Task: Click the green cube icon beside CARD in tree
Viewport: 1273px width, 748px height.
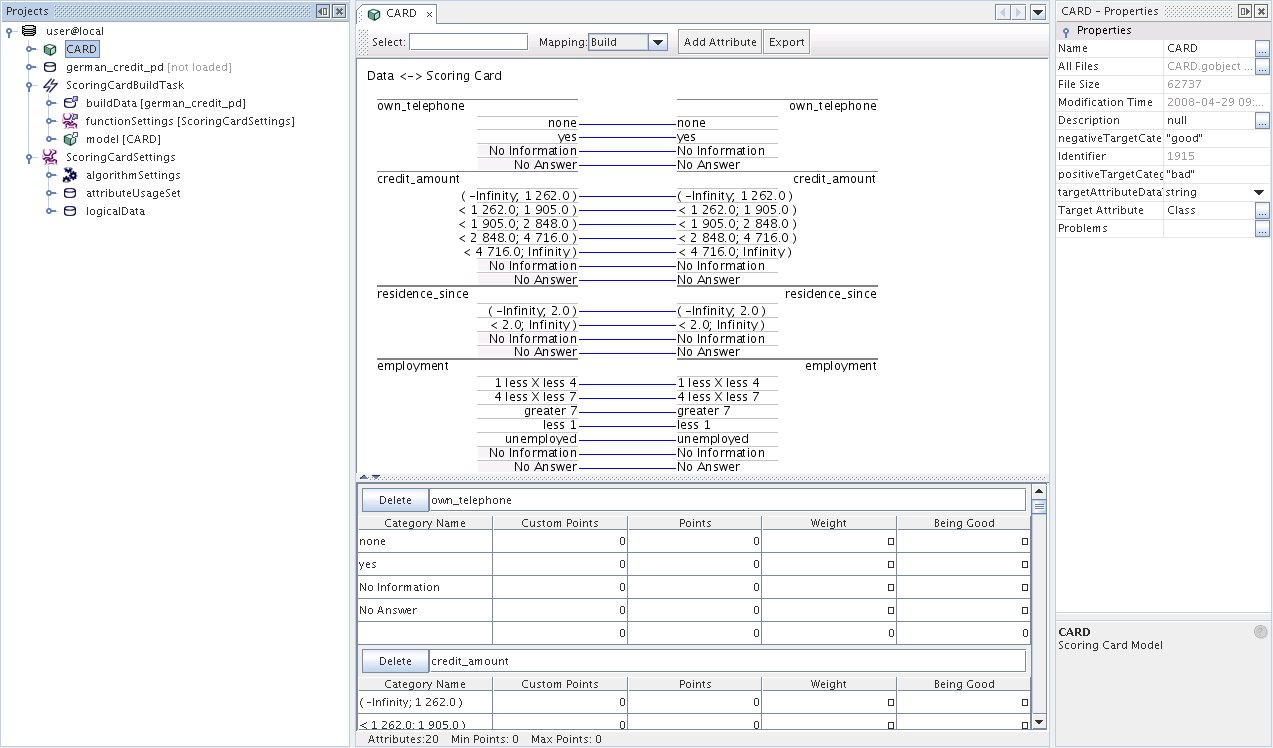Action: pyautogui.click(x=49, y=49)
